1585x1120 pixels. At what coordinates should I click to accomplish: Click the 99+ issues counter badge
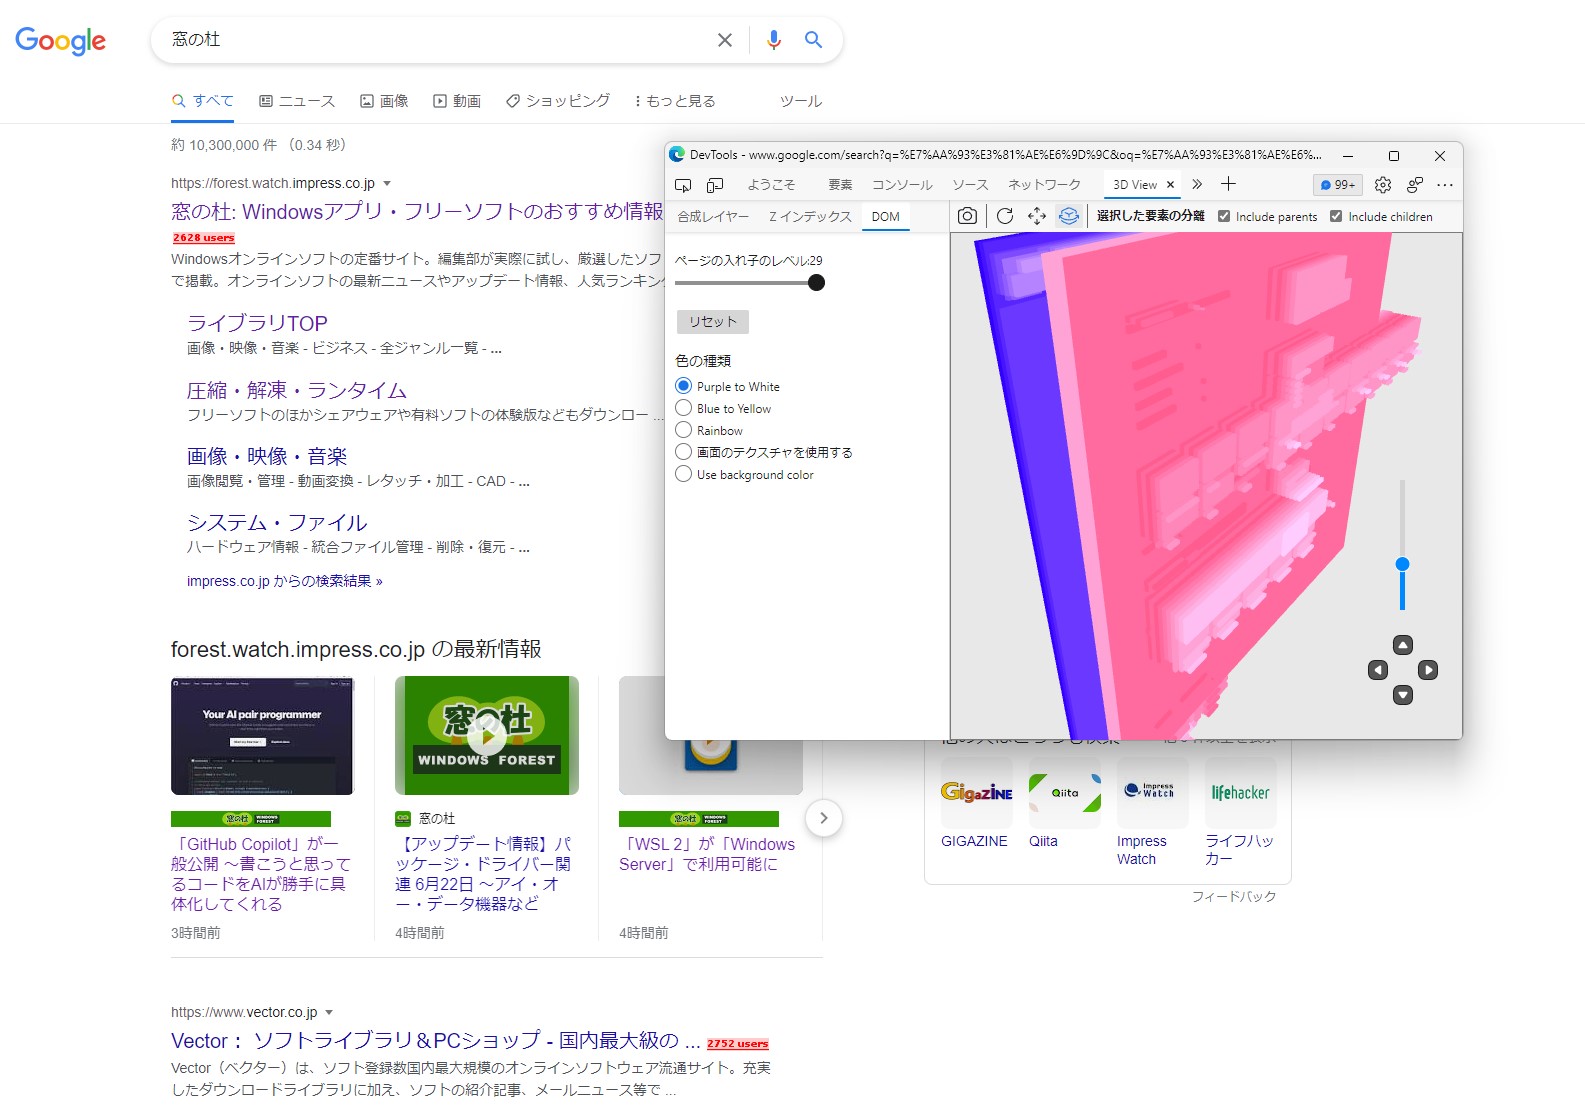(1338, 185)
